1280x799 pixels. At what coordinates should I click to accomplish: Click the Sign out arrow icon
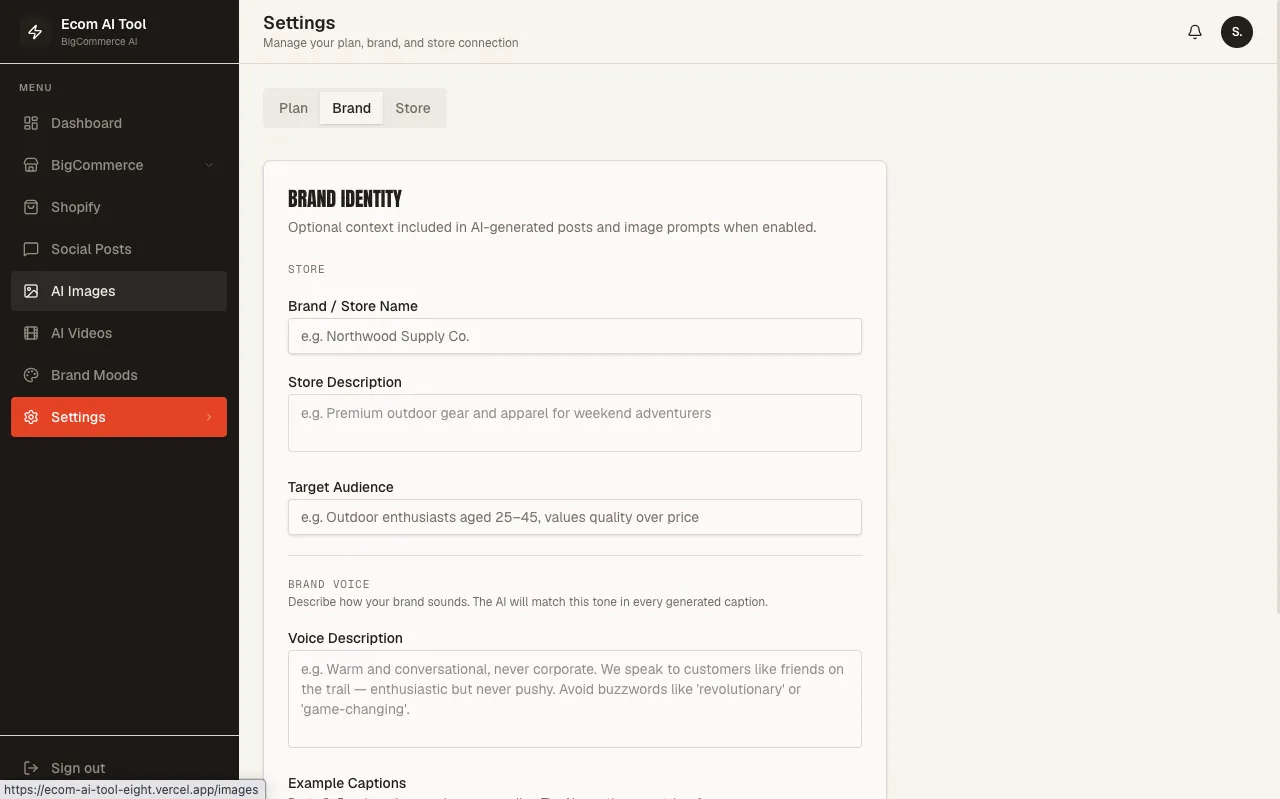(x=31, y=768)
